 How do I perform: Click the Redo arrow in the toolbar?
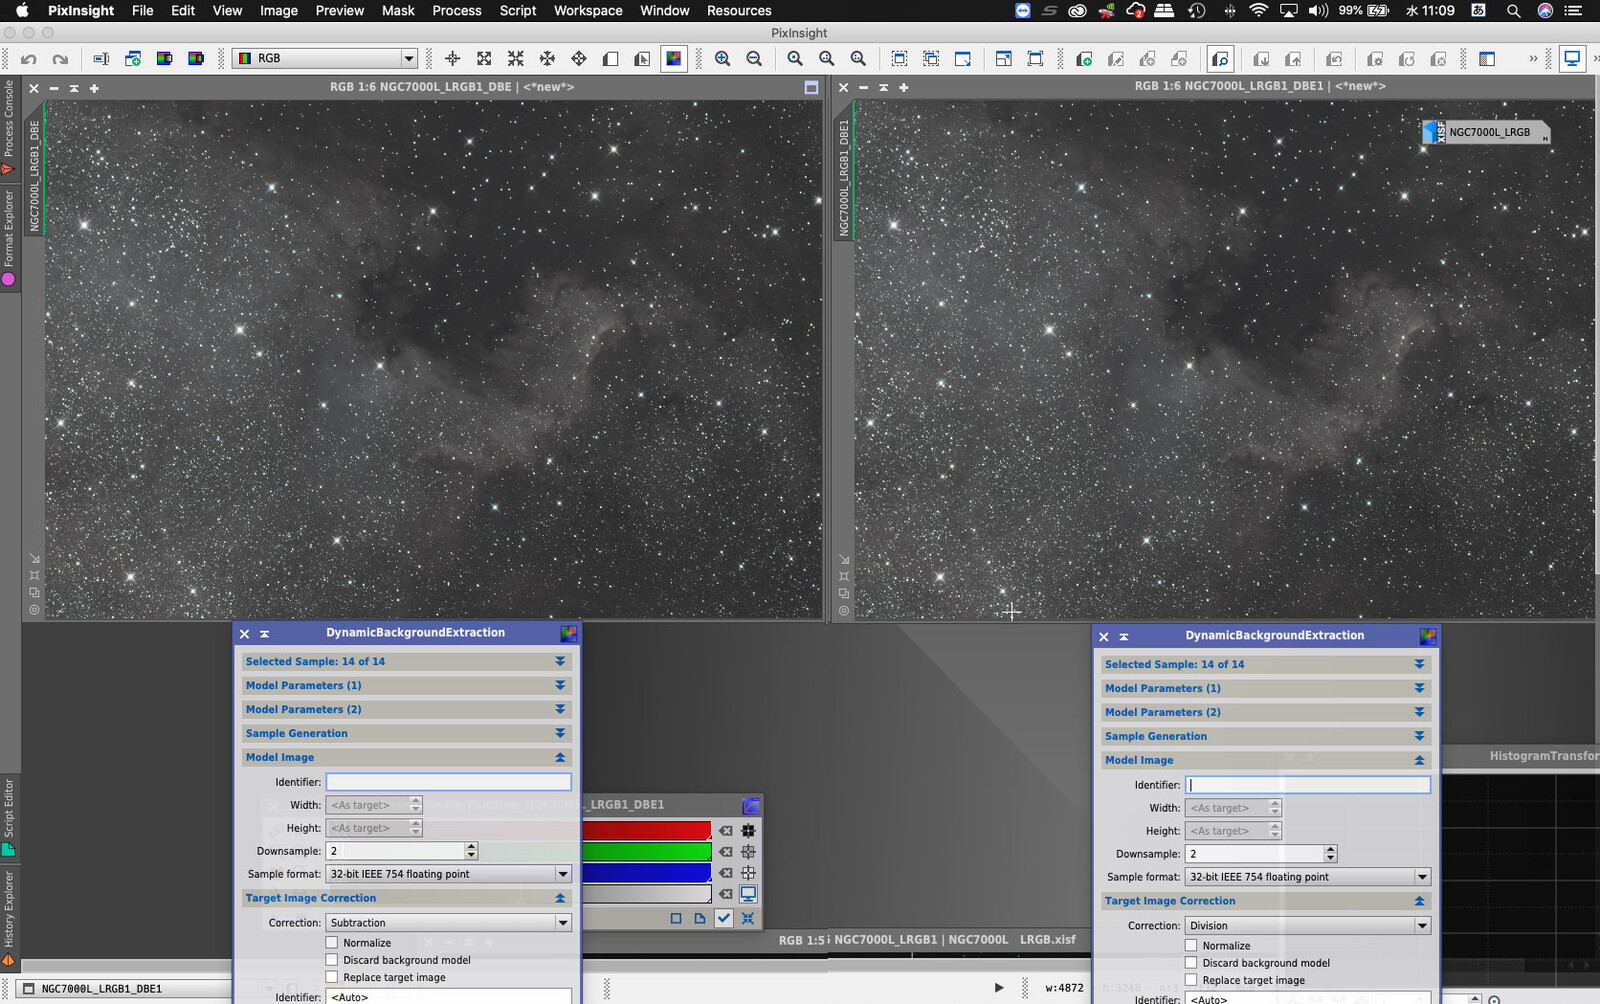pos(60,59)
